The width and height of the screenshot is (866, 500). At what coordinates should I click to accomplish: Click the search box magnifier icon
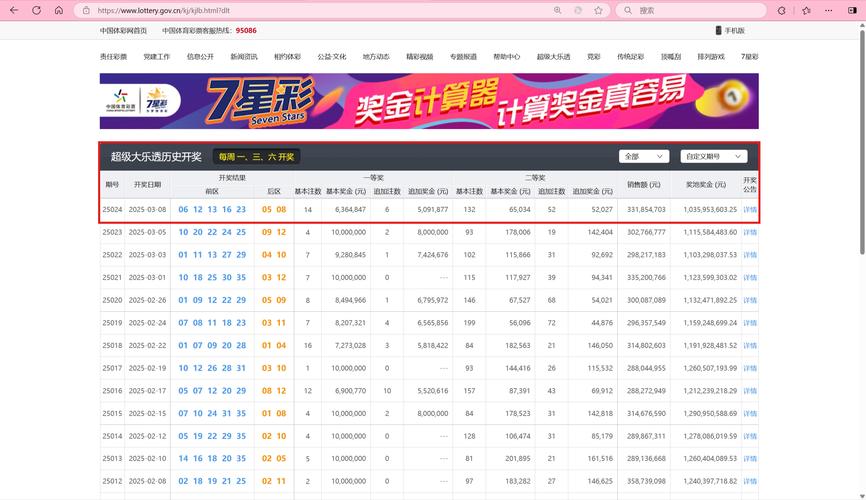point(628,10)
